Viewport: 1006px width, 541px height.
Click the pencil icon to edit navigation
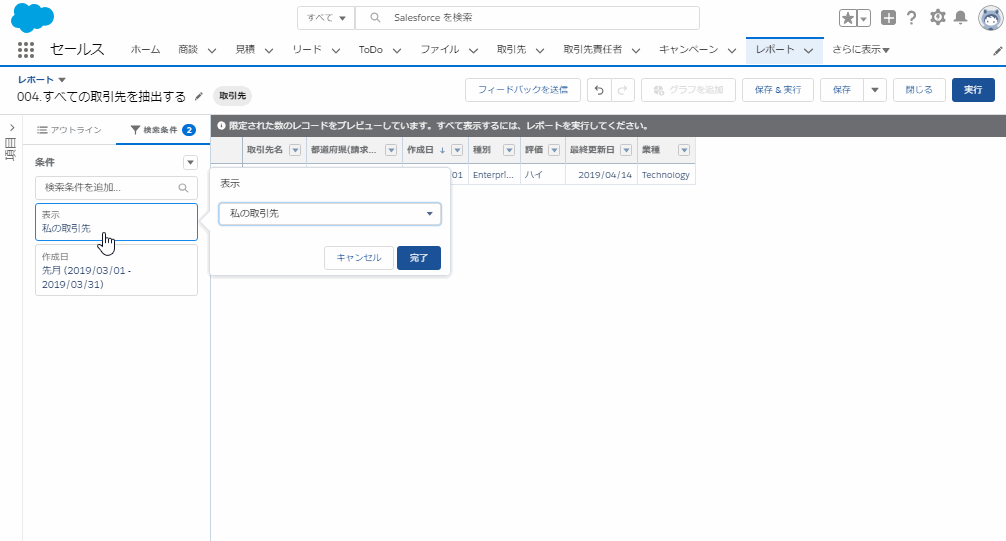click(997, 51)
